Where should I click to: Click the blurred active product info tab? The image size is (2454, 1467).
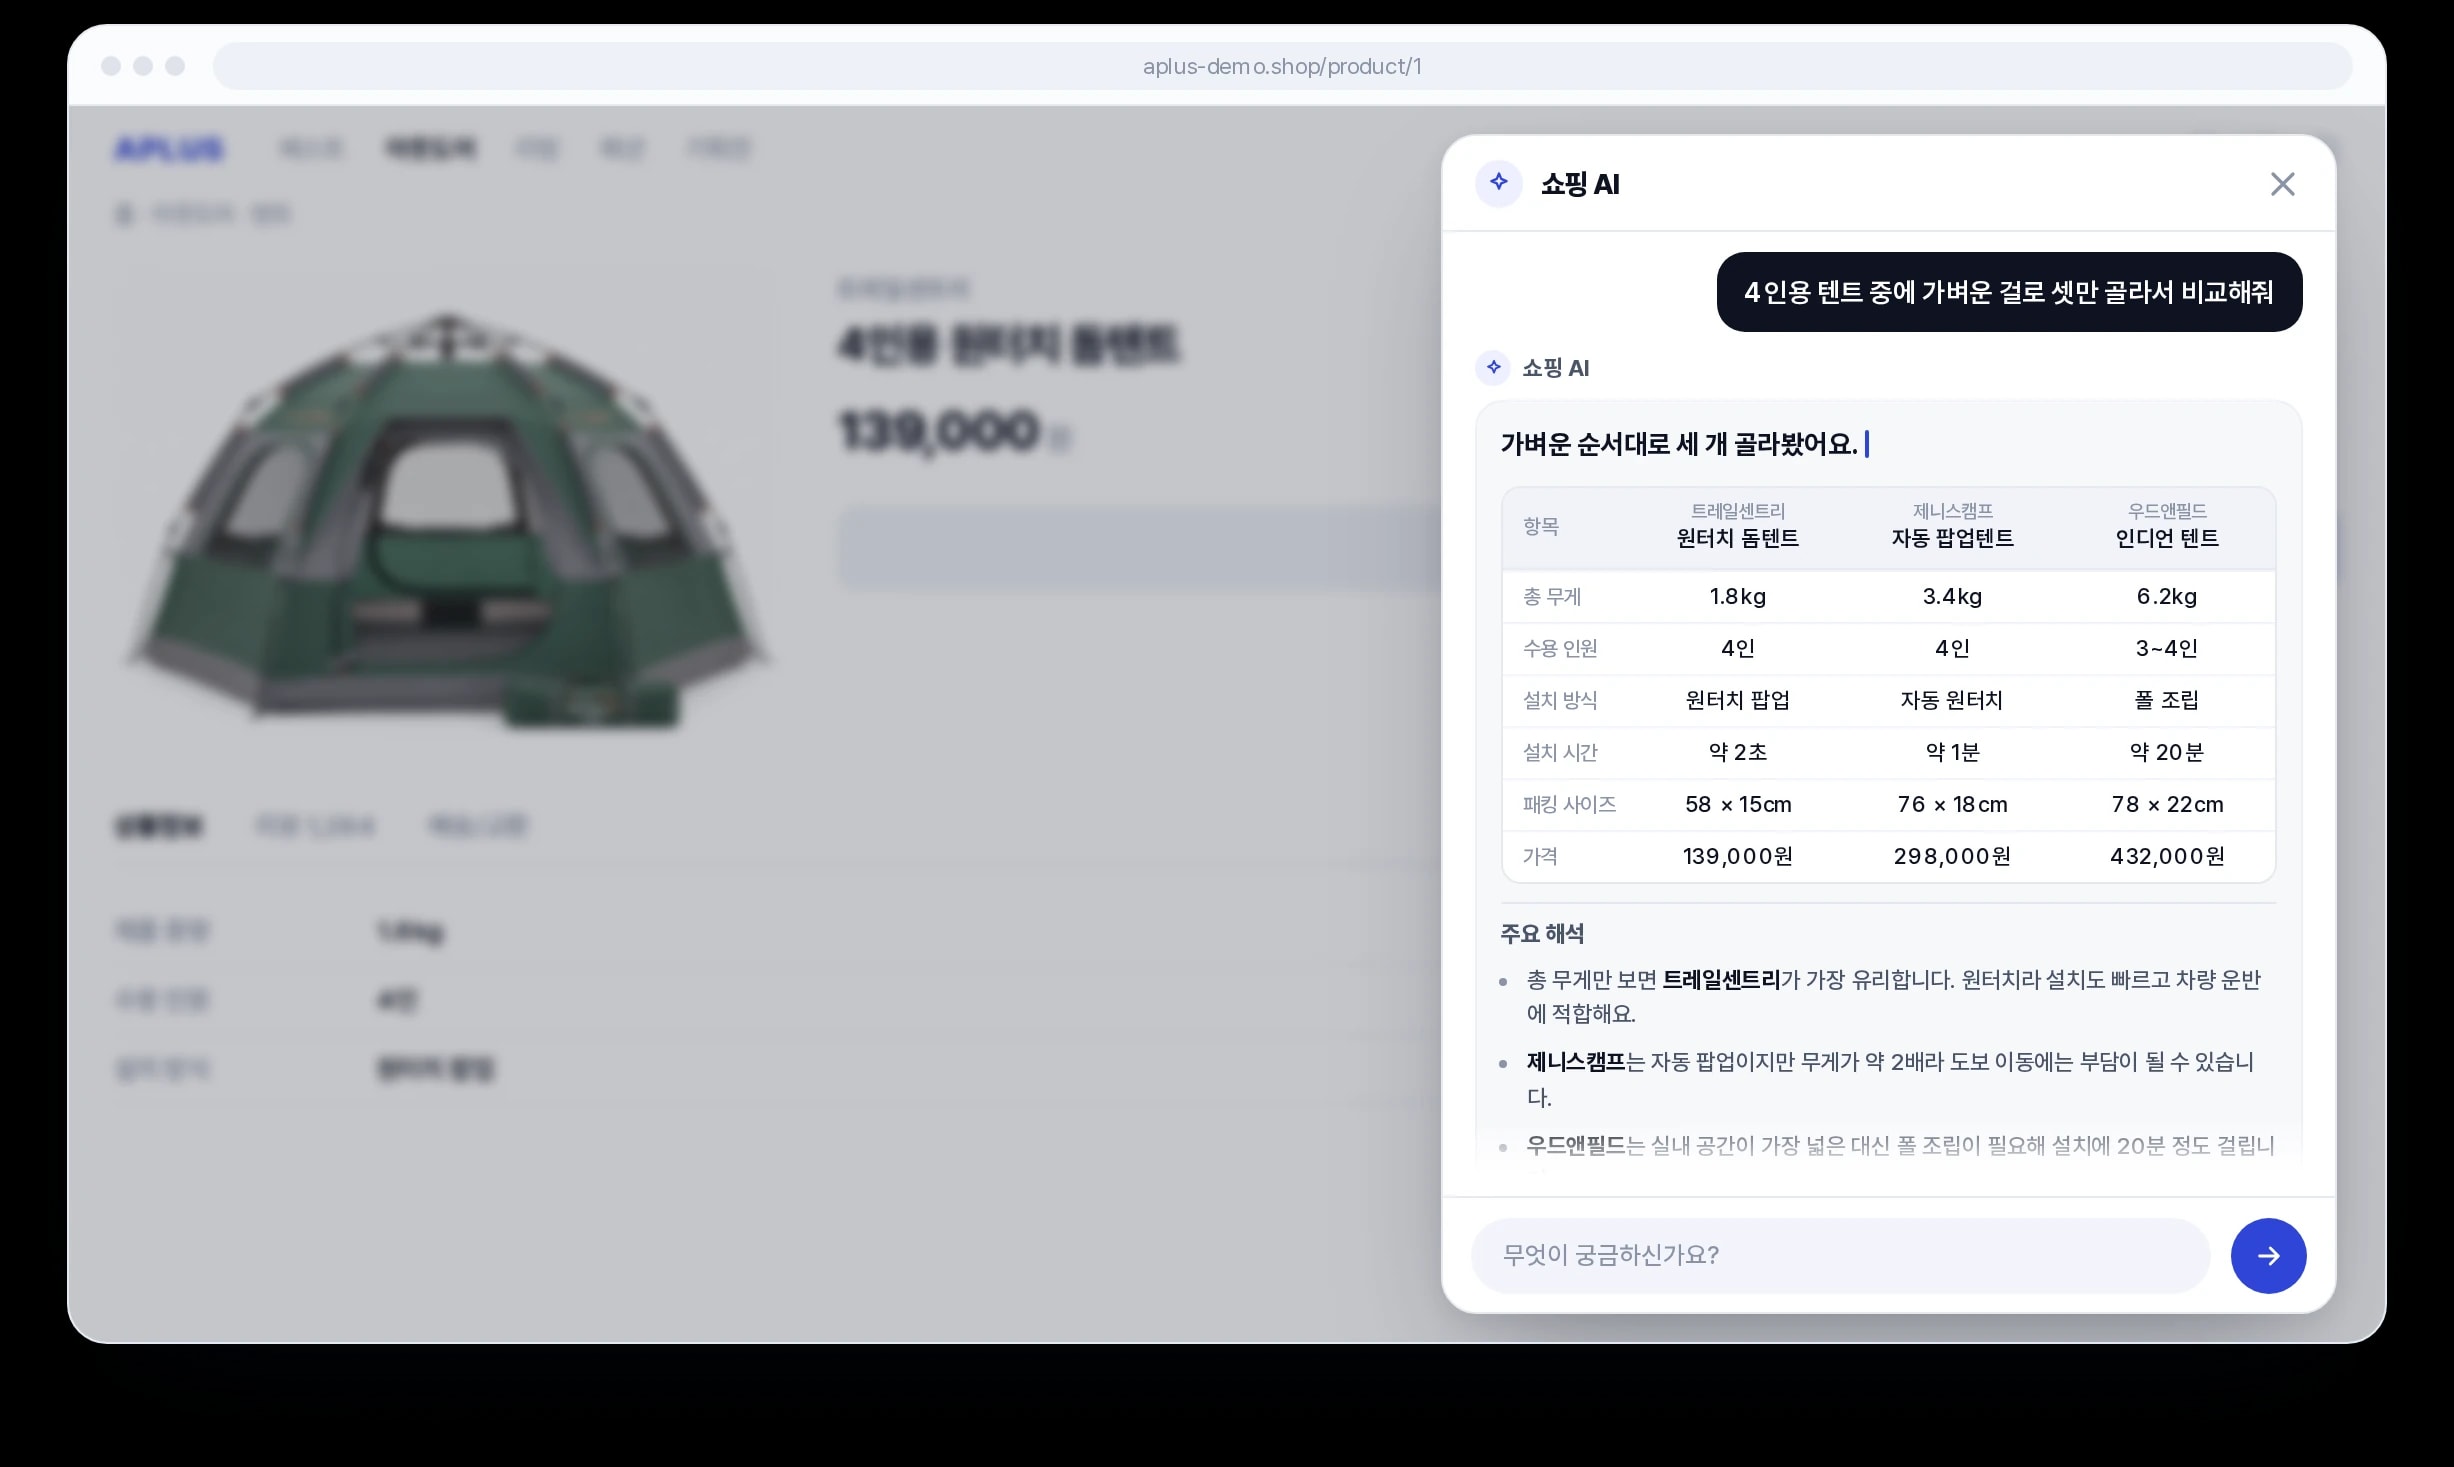click(x=160, y=826)
